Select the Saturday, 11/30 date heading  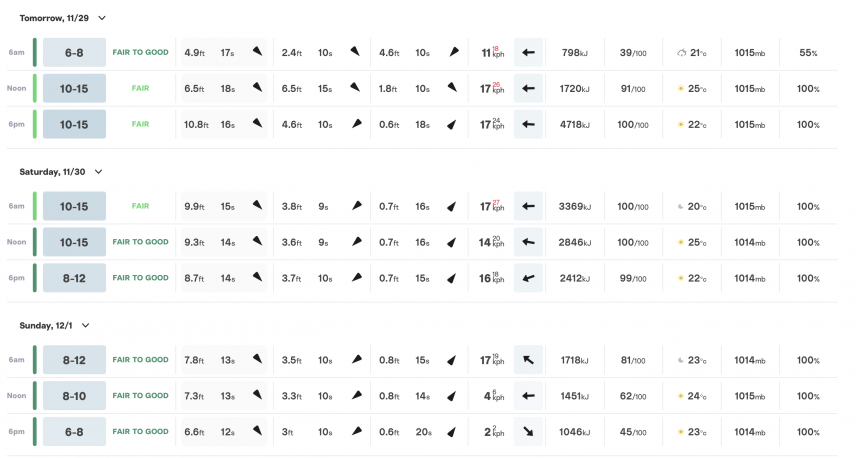[x=52, y=172]
